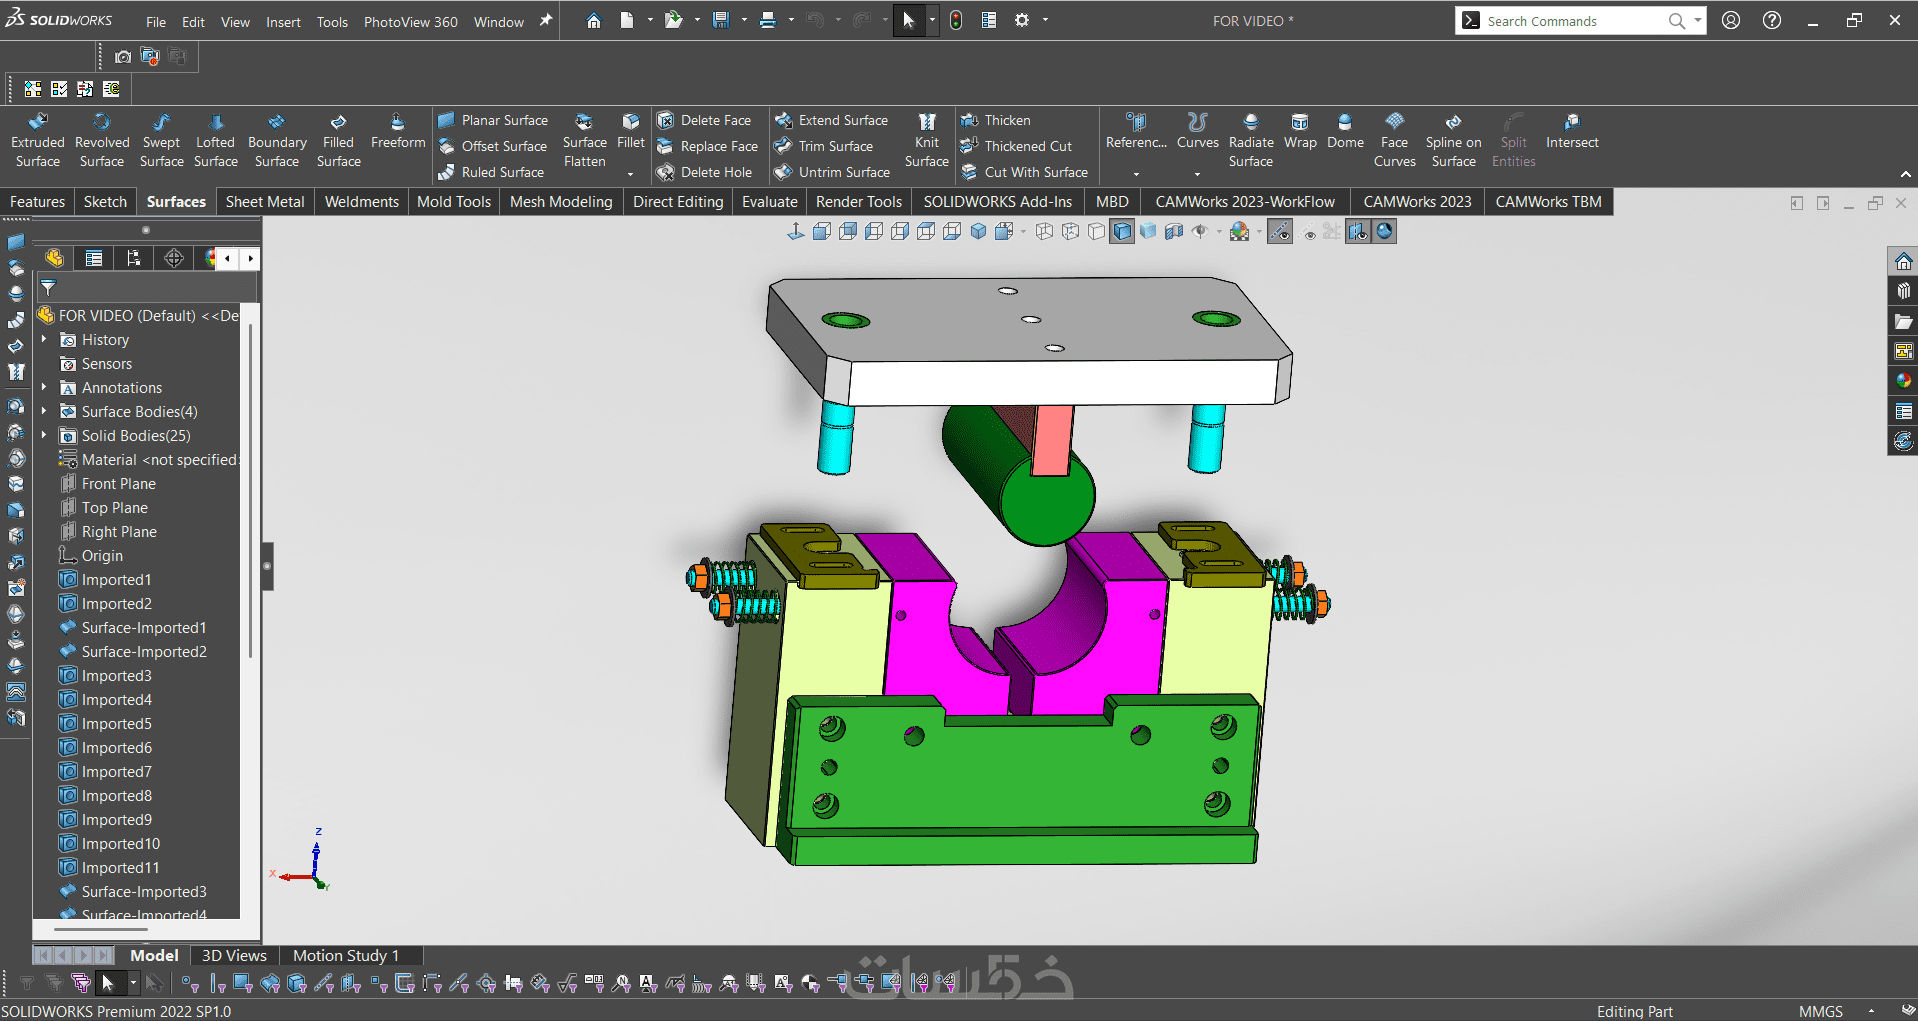Viewport: 1918px width, 1021px height.
Task: Expand the Solid Bodies(25) folder
Action: click(44, 436)
